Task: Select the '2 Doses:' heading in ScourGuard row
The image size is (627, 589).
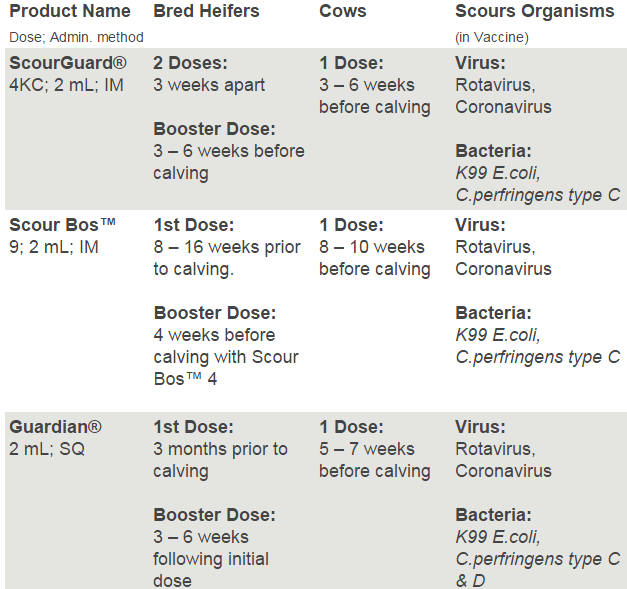Action: (190, 63)
